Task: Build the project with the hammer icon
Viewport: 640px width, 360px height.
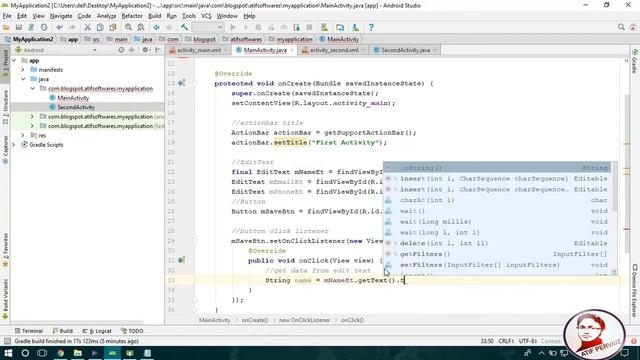Action: (184, 27)
